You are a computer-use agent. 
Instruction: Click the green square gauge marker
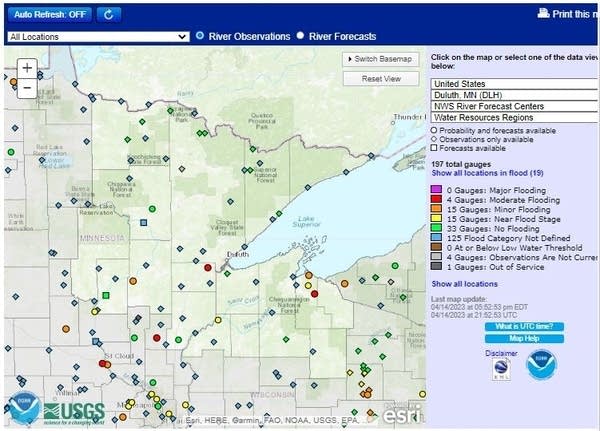pos(106,295)
